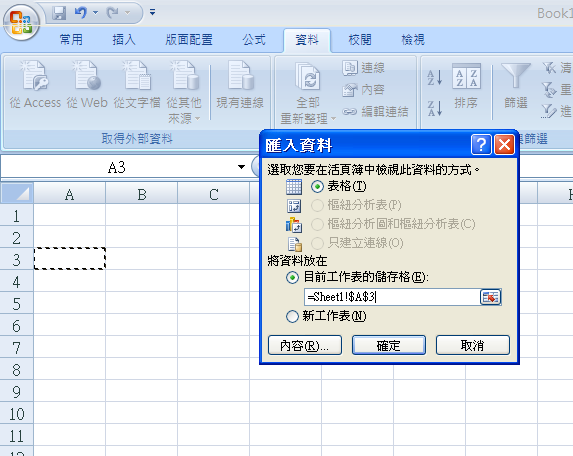Screen dimensions: 573x456
Task: Click the 從 Access import icon
Action: coord(35,76)
